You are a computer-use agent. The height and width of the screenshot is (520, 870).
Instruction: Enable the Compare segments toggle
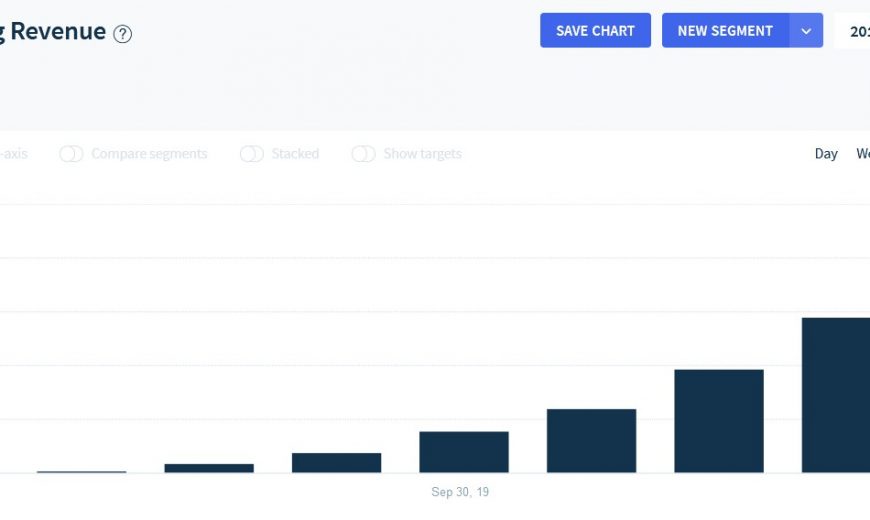(71, 154)
